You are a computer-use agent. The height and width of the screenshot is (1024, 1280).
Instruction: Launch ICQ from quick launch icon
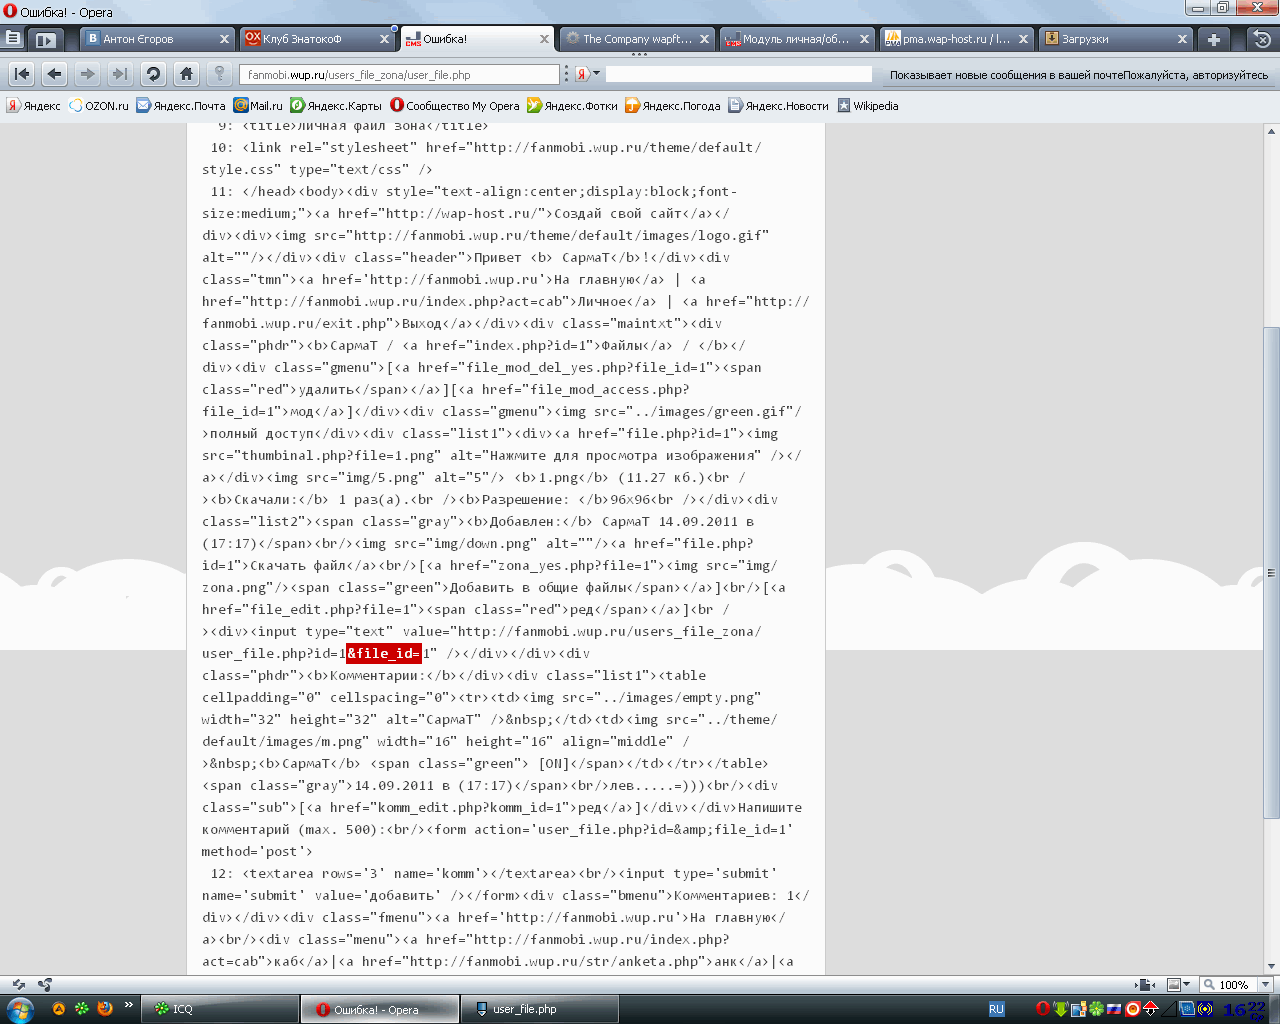pyautogui.click(x=82, y=1009)
